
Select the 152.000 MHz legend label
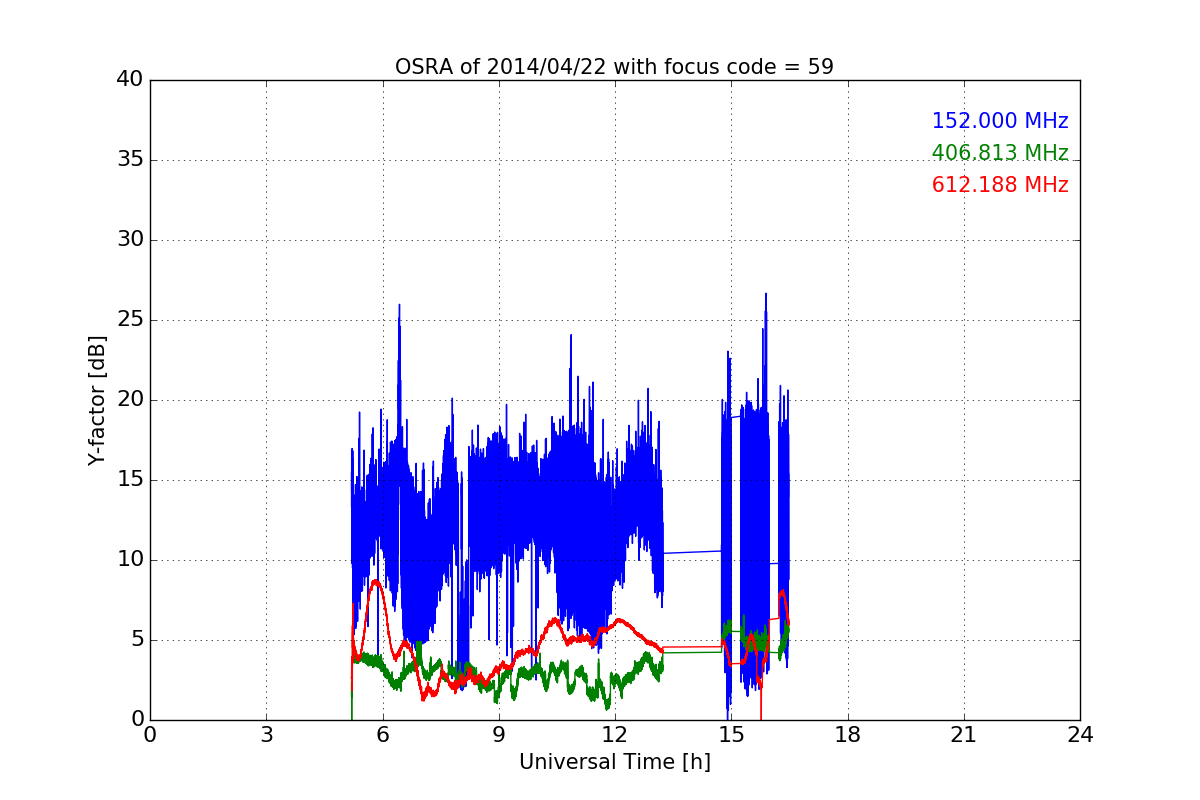coord(1000,121)
